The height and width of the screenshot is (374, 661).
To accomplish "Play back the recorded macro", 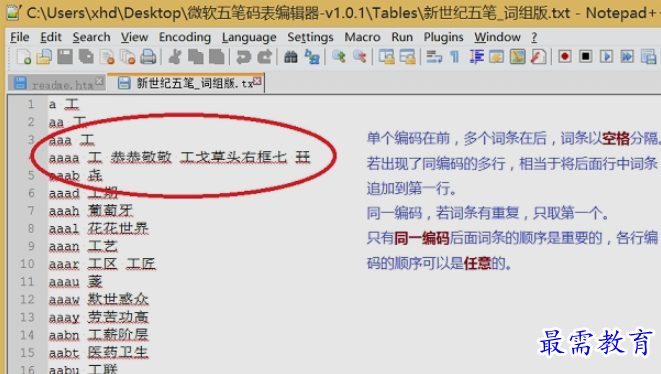I will point(607,57).
